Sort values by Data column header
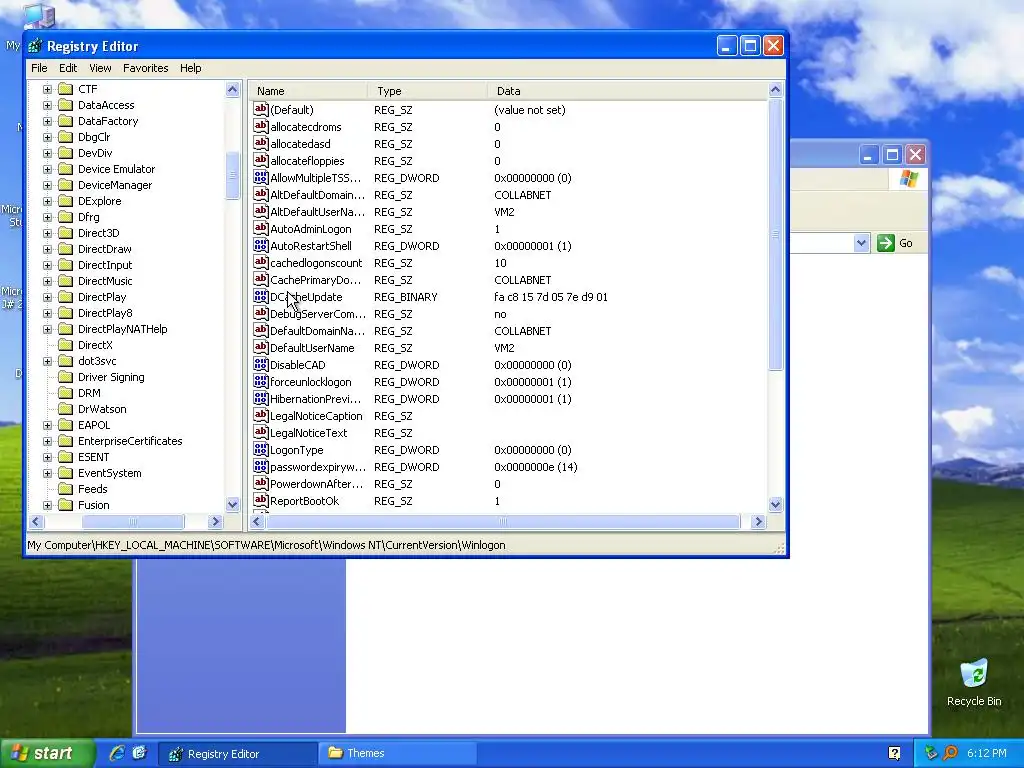Image resolution: width=1024 pixels, height=768 pixels. pos(627,91)
